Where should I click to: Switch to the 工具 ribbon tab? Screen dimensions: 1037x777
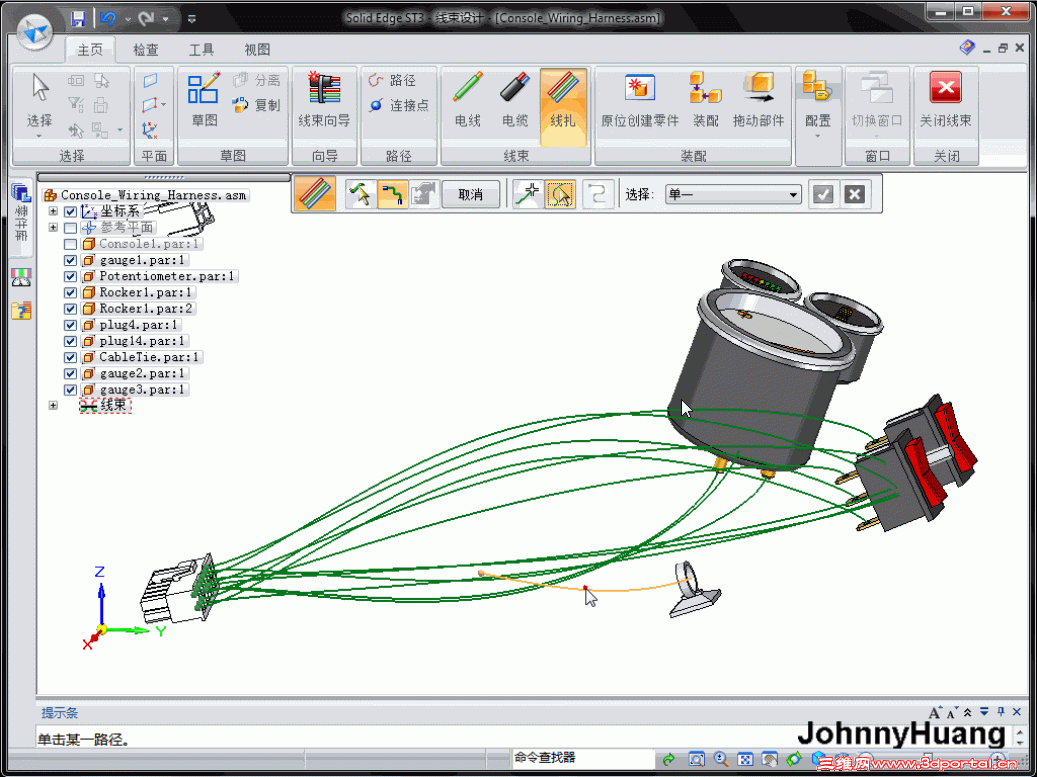point(201,50)
